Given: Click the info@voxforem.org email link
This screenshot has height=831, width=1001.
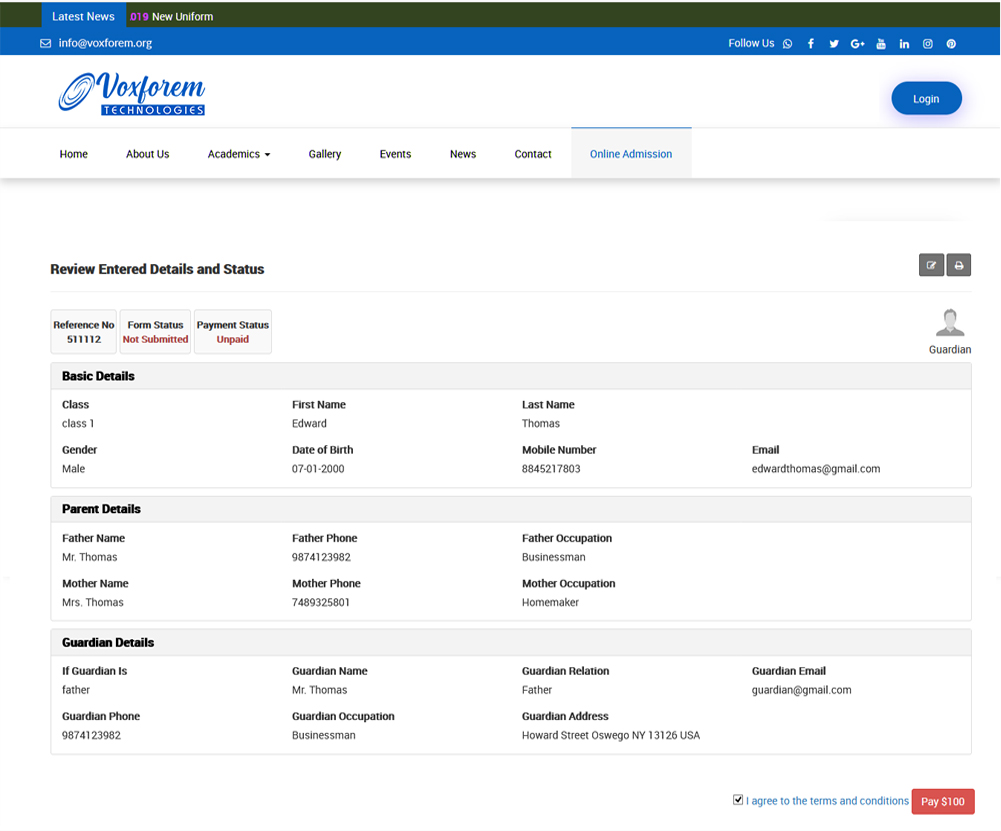Looking at the screenshot, I should pos(105,43).
